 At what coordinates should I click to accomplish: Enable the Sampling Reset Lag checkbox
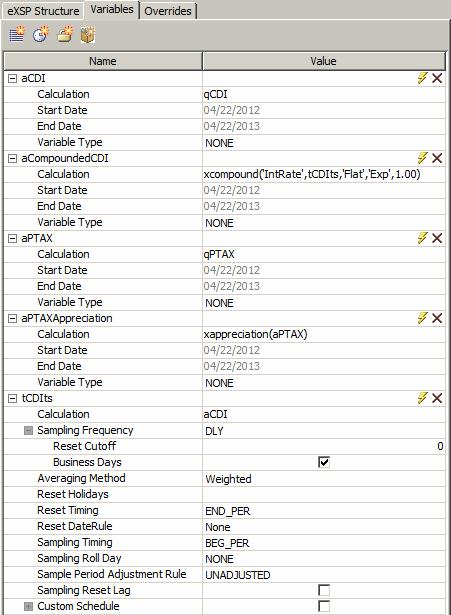click(324, 590)
